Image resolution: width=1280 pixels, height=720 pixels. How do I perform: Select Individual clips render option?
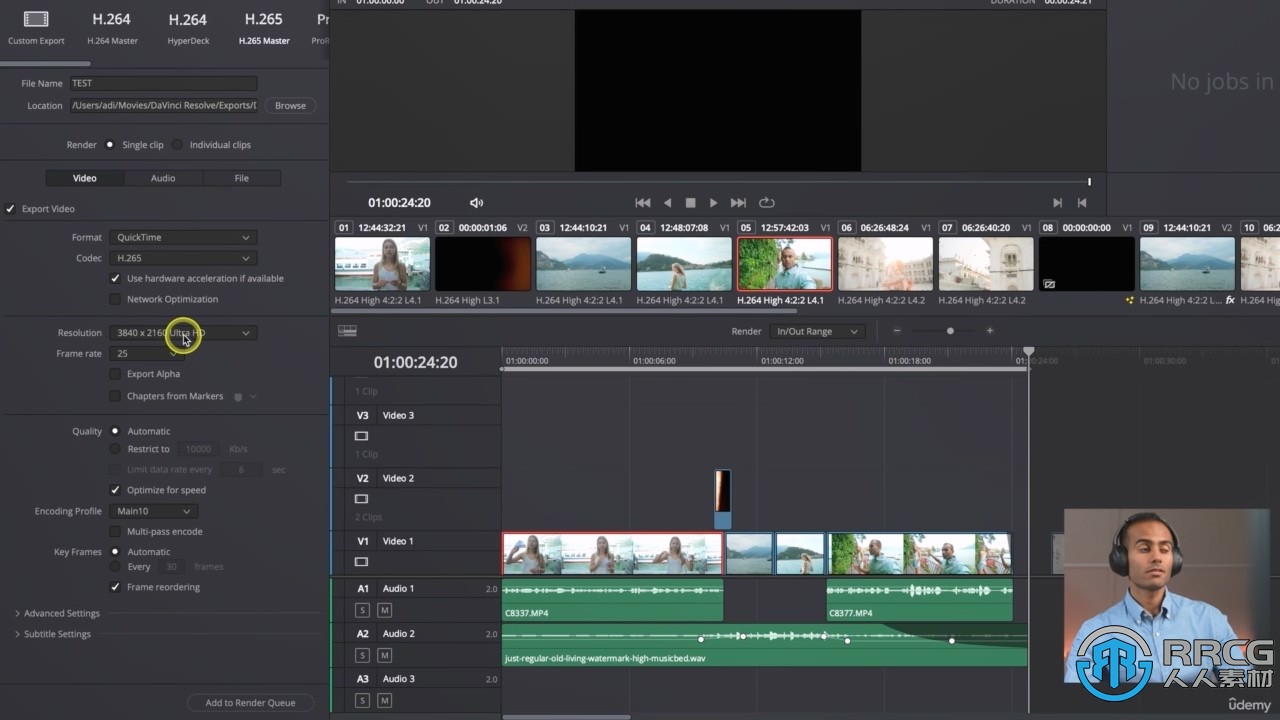177,145
